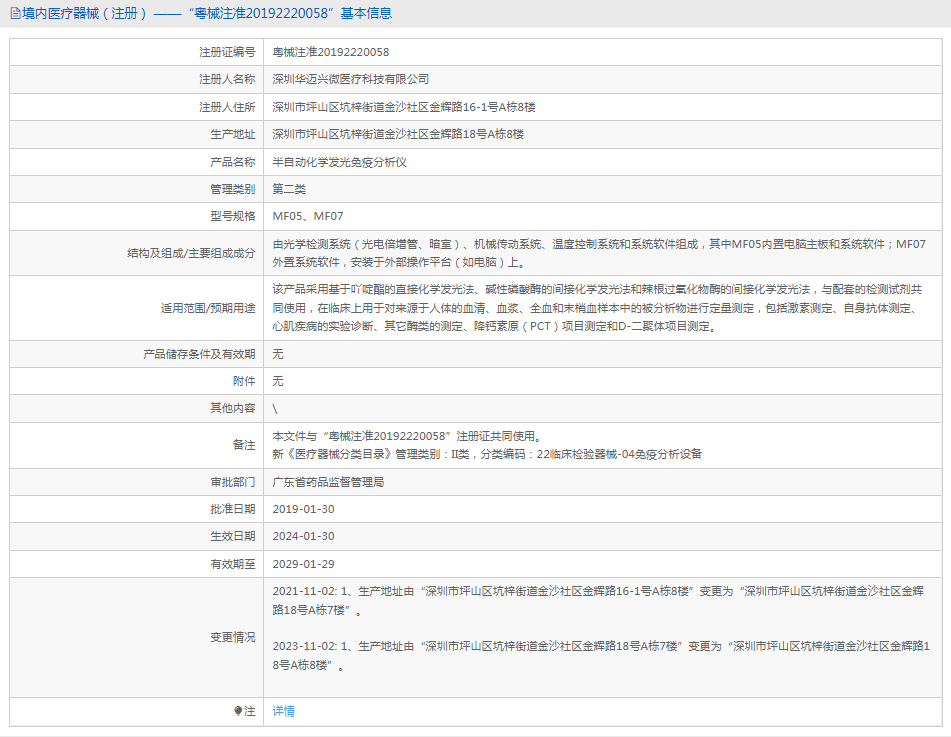Click the 备注 row label

(244, 445)
